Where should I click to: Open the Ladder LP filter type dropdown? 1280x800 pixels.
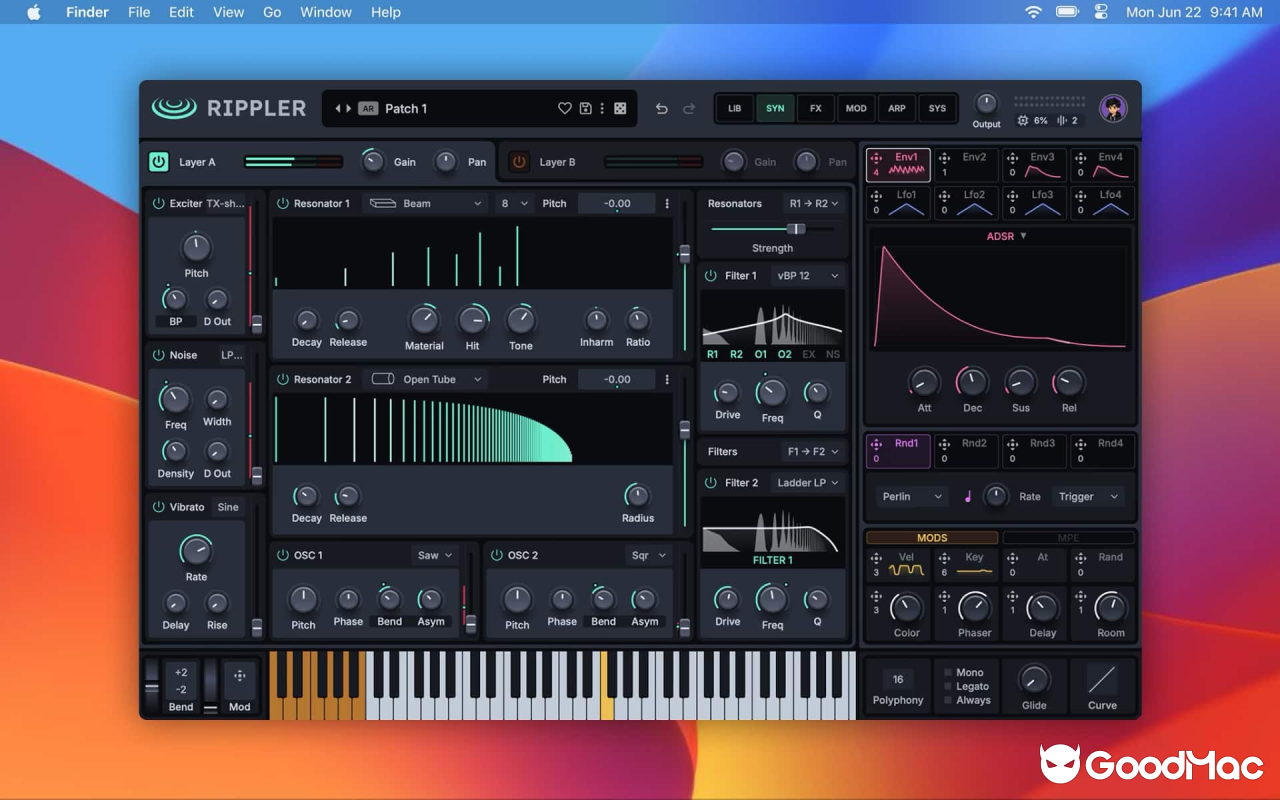(x=807, y=482)
